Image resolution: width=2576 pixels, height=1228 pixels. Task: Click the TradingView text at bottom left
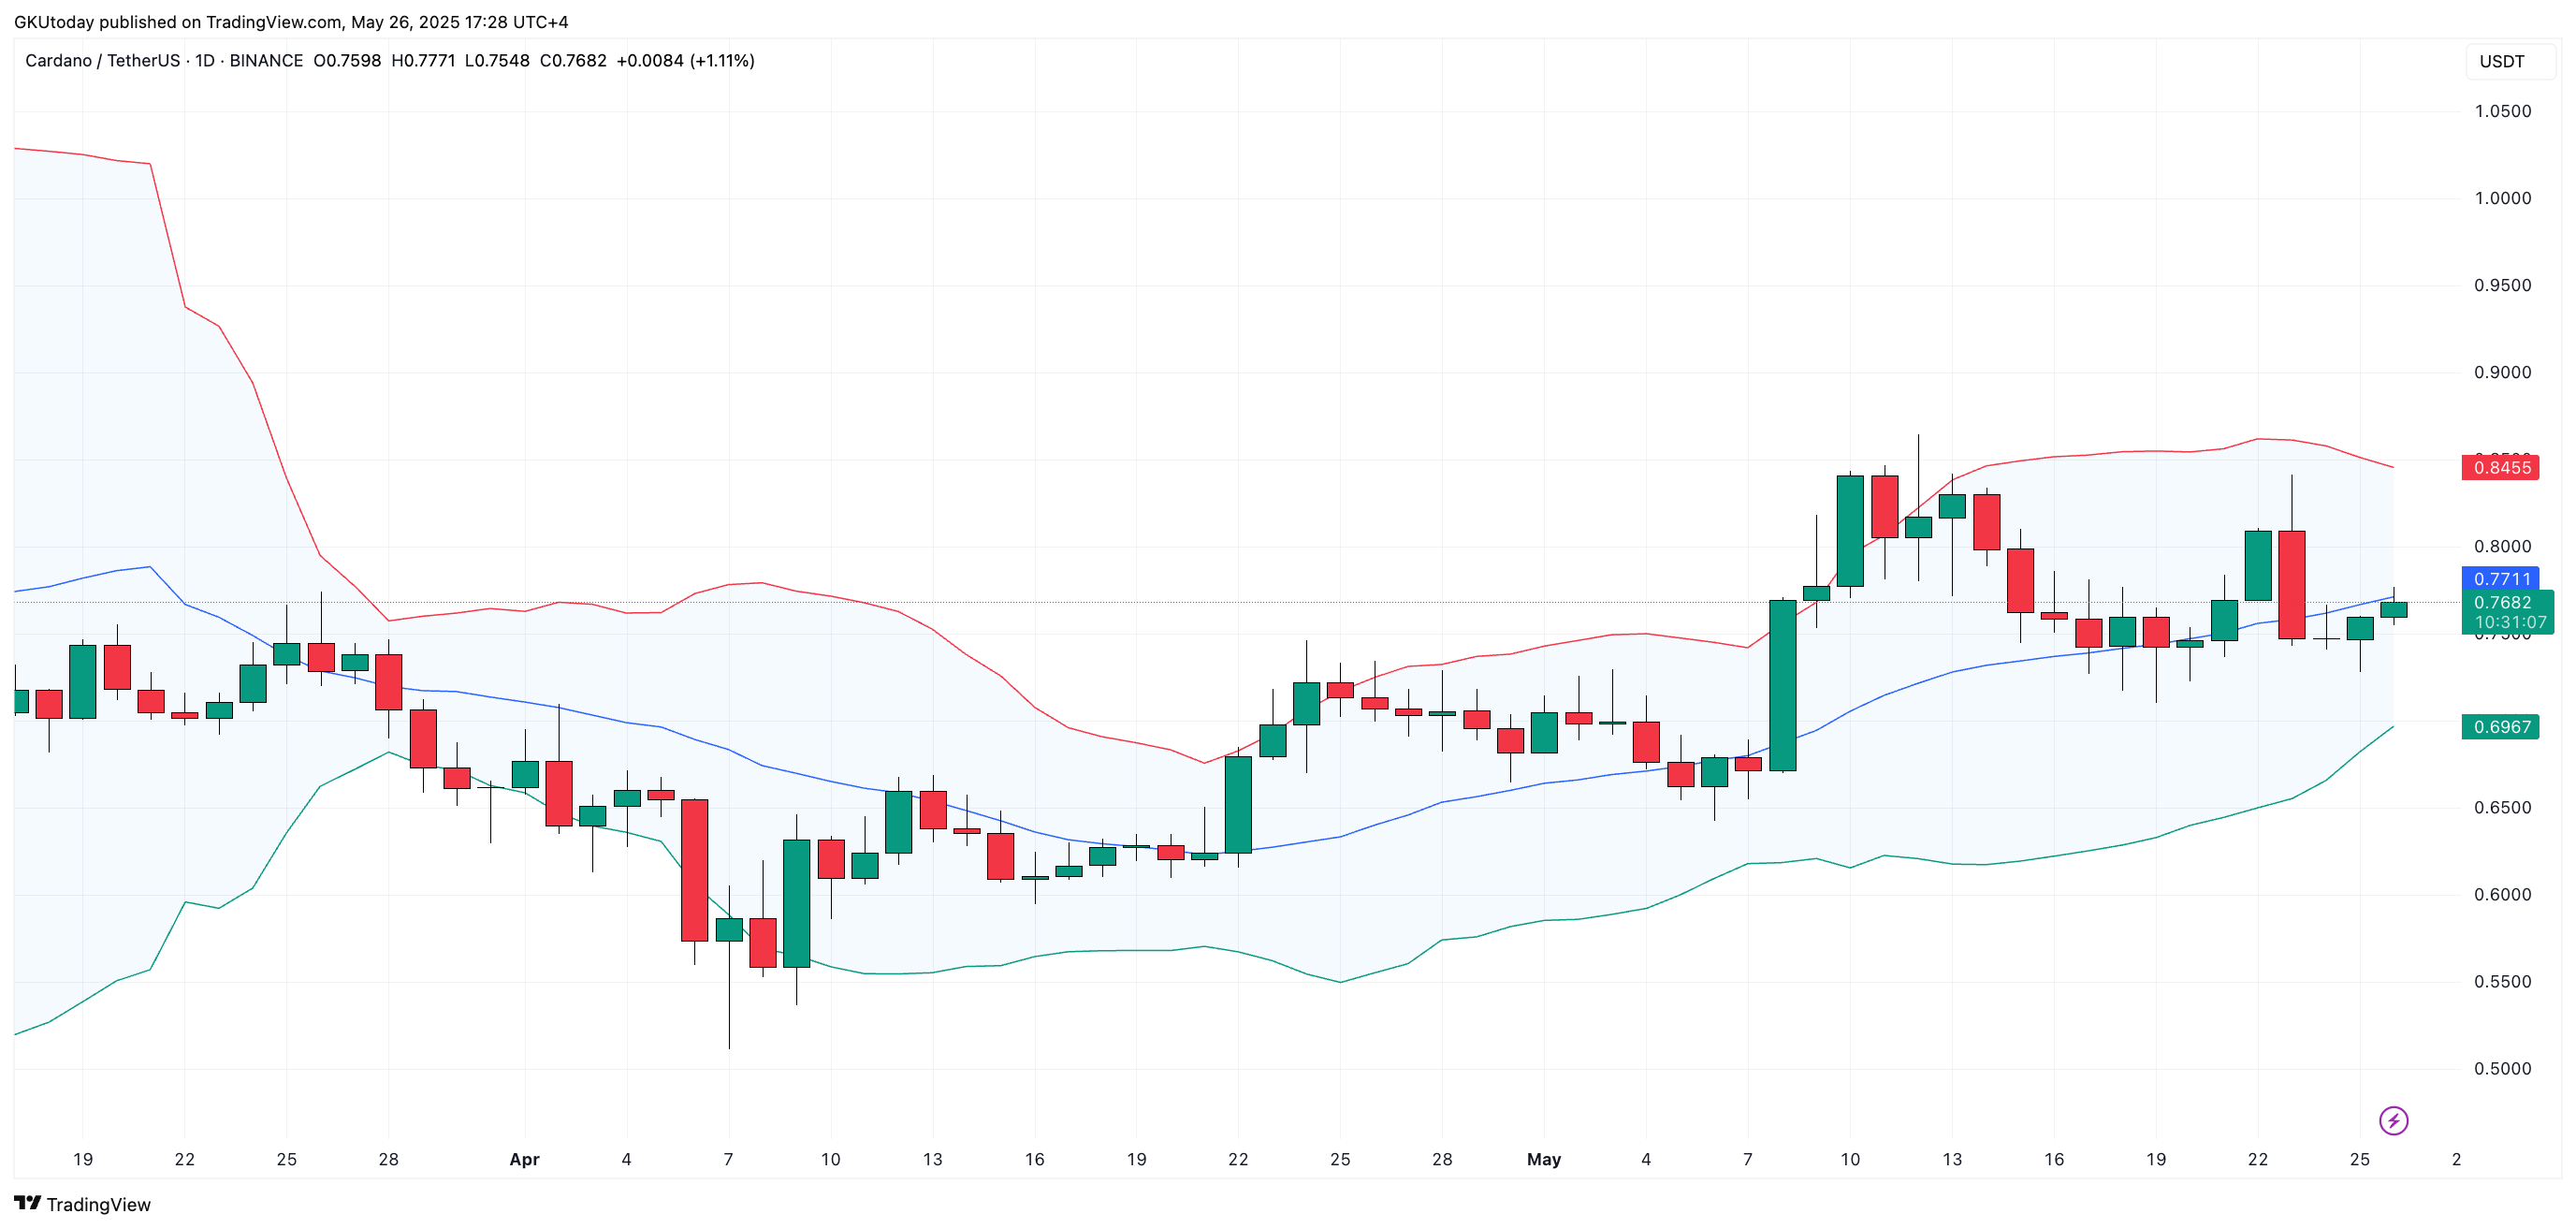point(98,1204)
